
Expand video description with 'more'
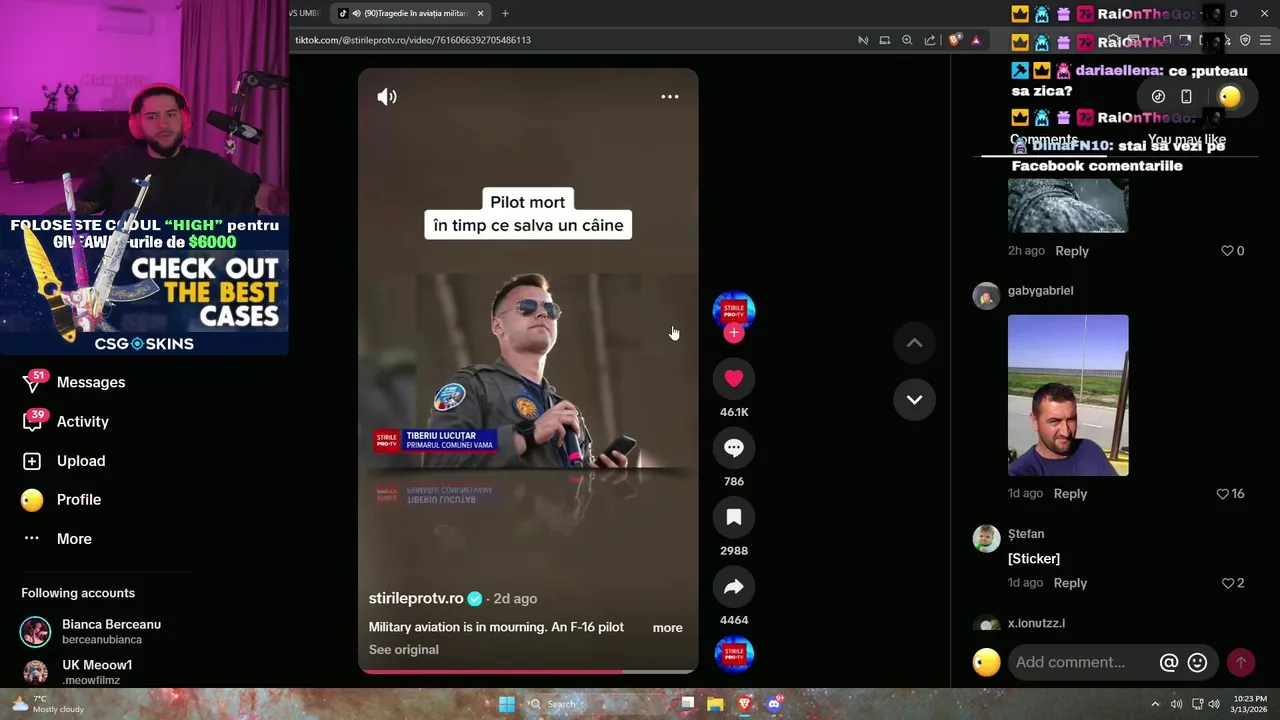pyautogui.click(x=668, y=628)
